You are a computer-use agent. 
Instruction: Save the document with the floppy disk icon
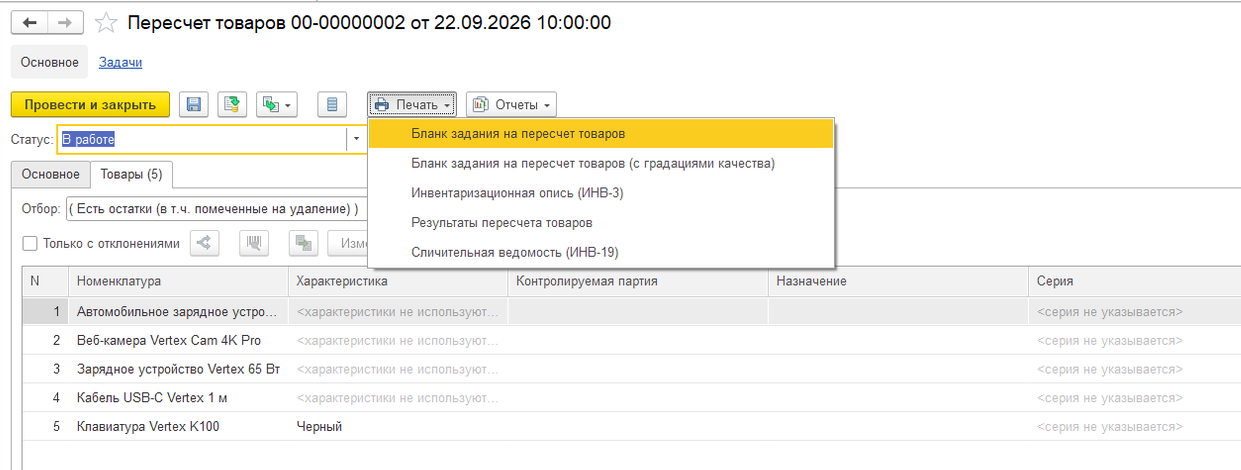[x=194, y=104]
